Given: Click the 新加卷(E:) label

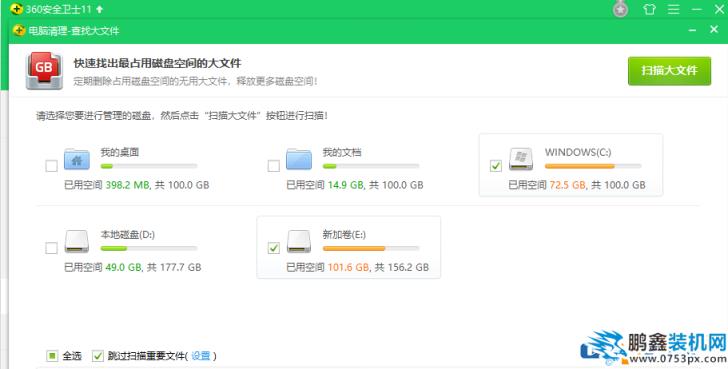Looking at the screenshot, I should pos(344,234).
